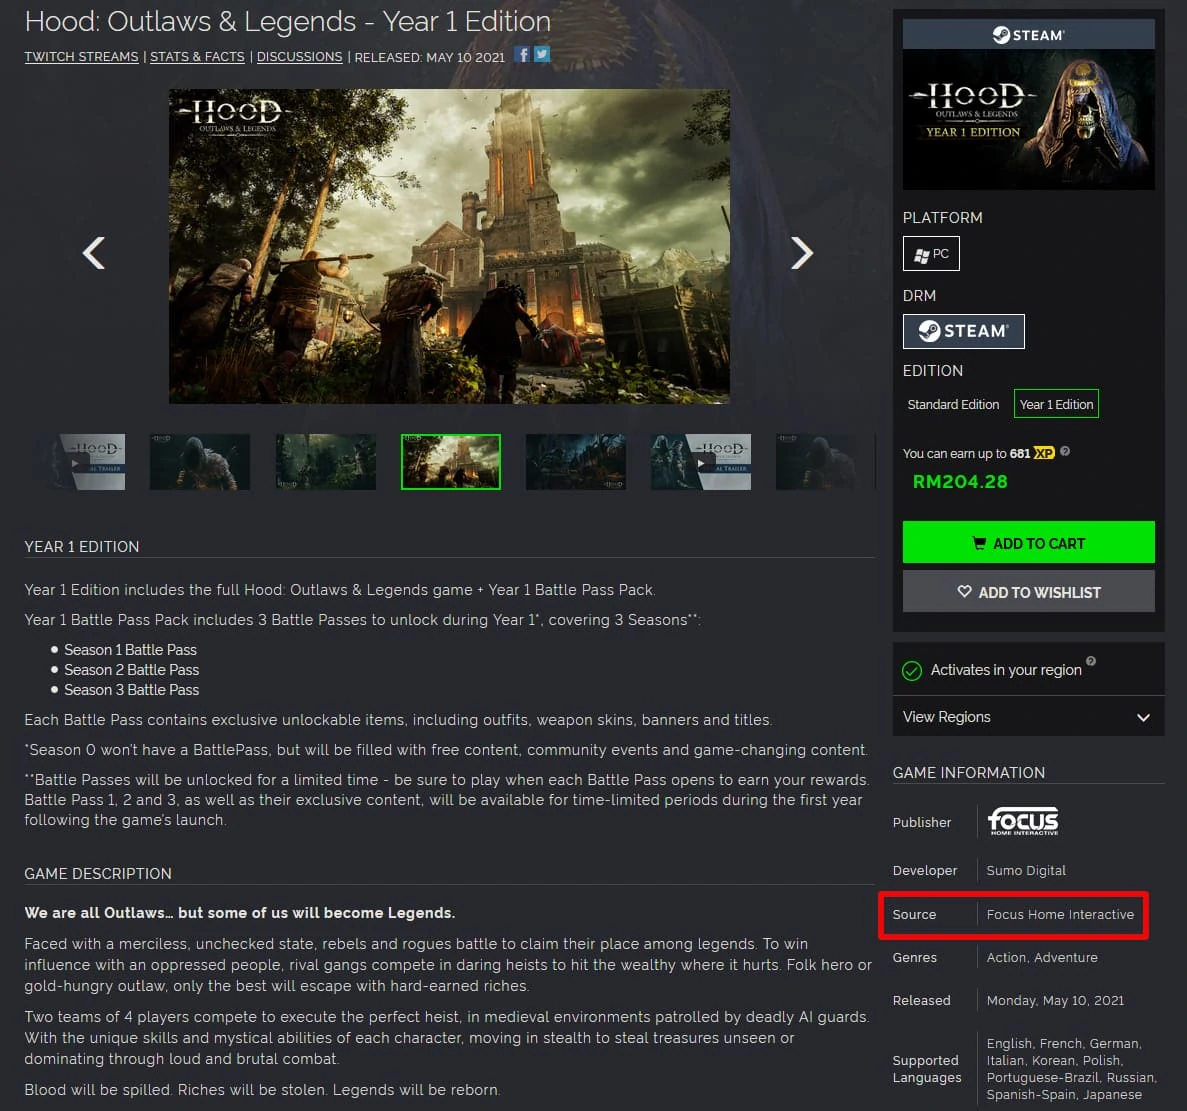Click the Game Information heading
The width and height of the screenshot is (1187, 1111).
tap(968, 773)
